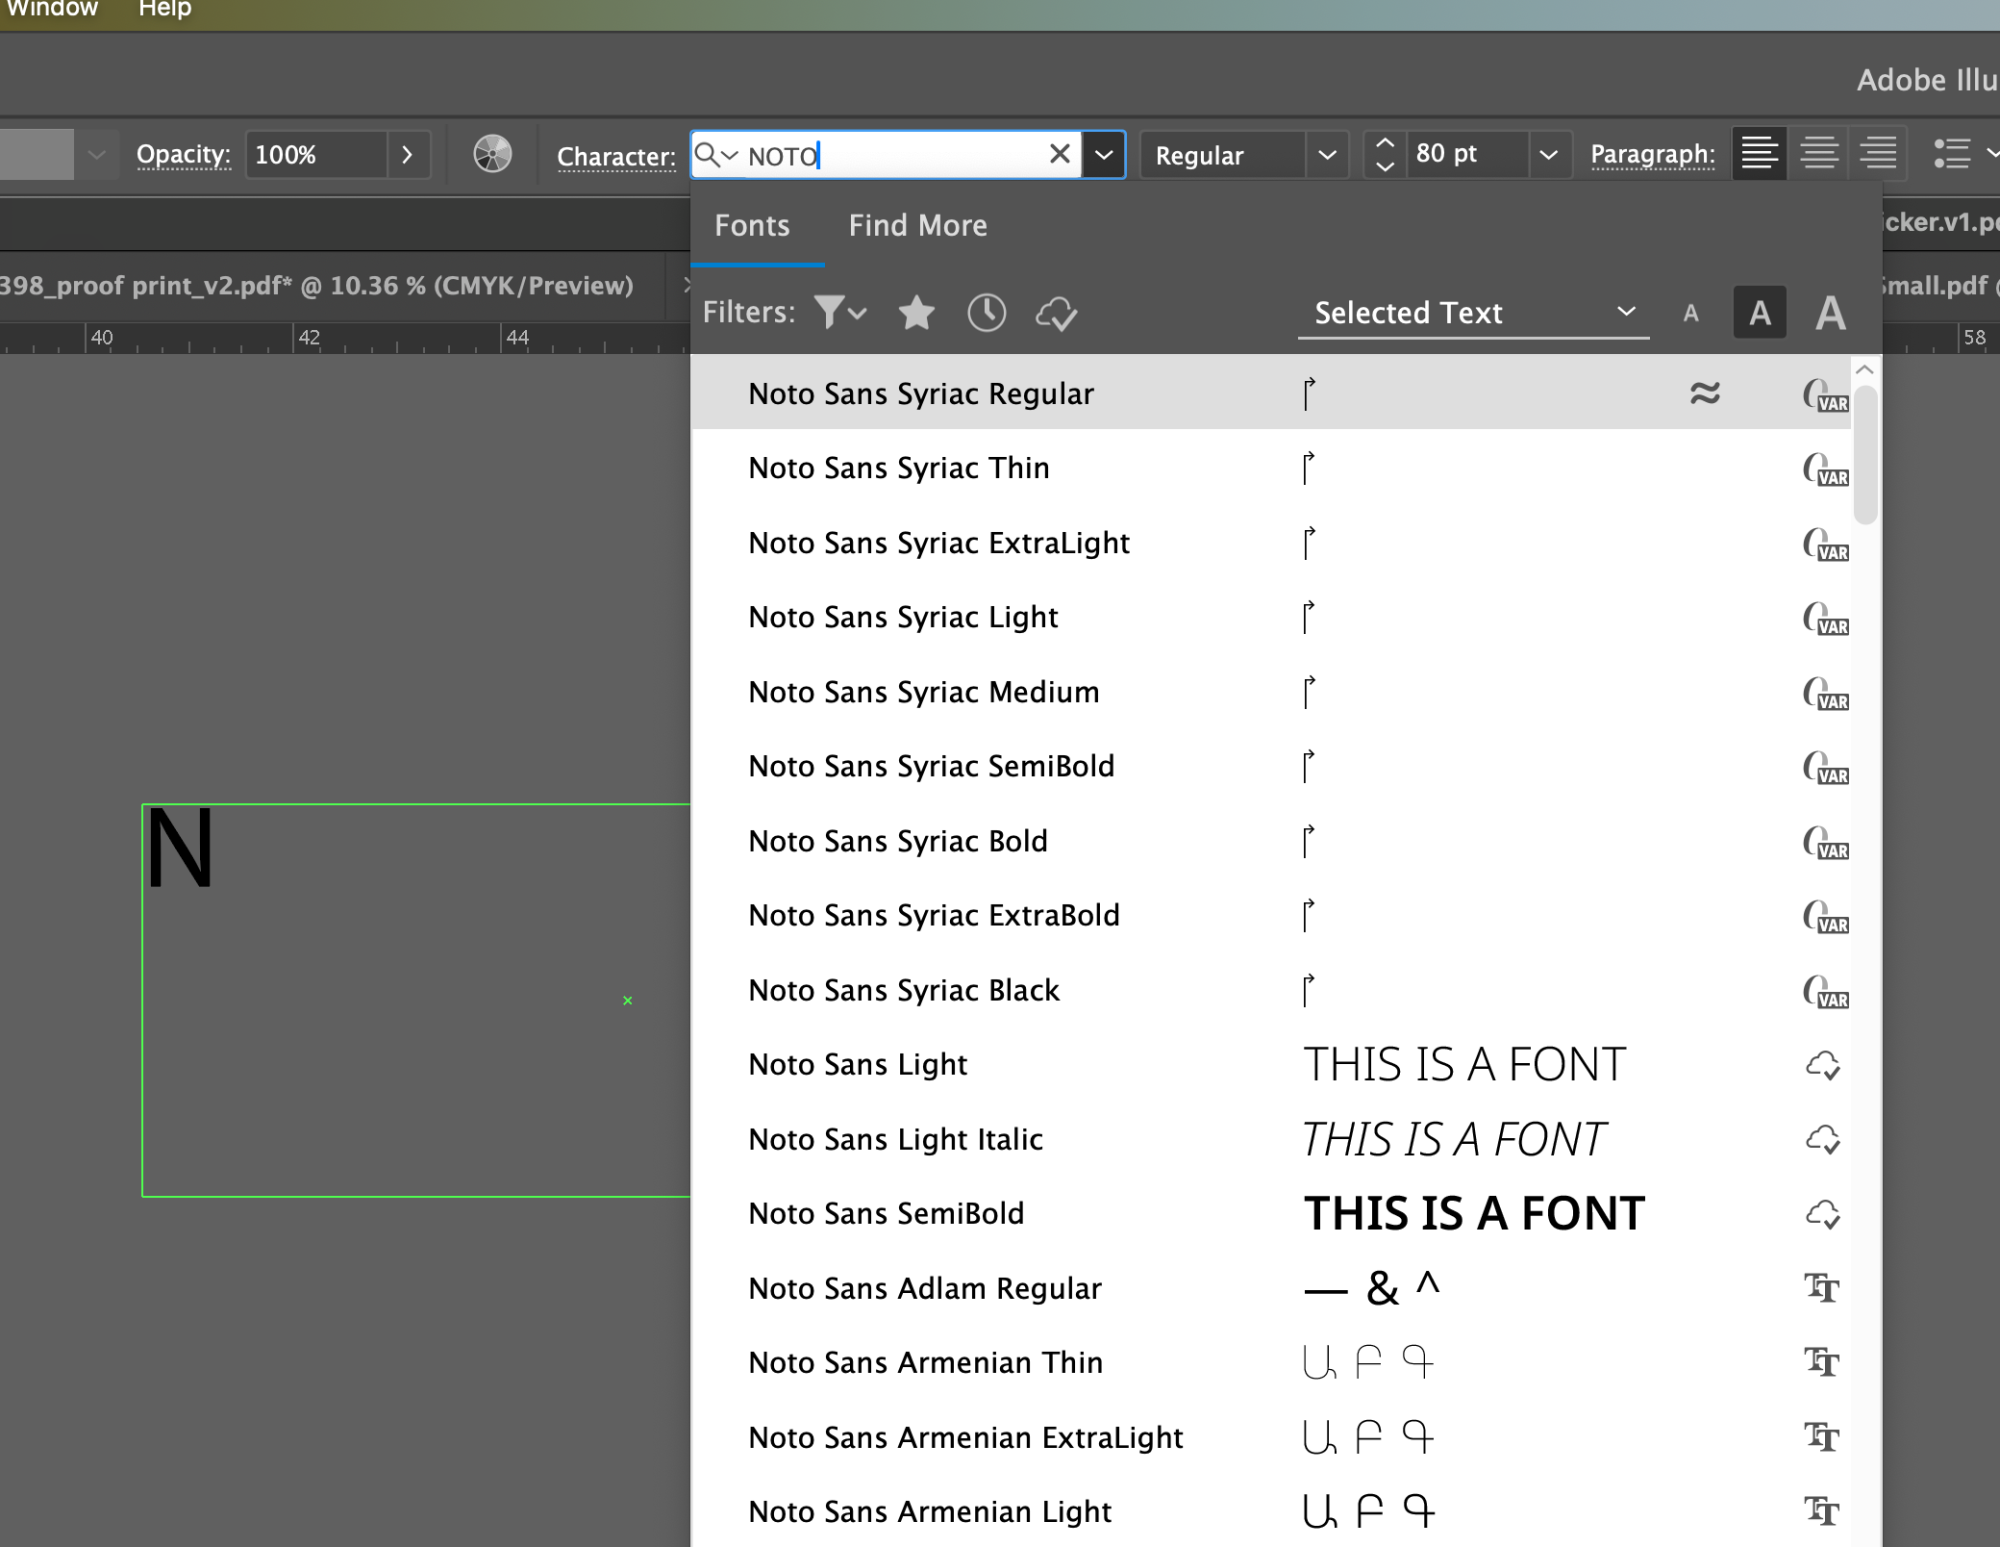
Task: Open the Paragraph panel link
Action: [1652, 154]
